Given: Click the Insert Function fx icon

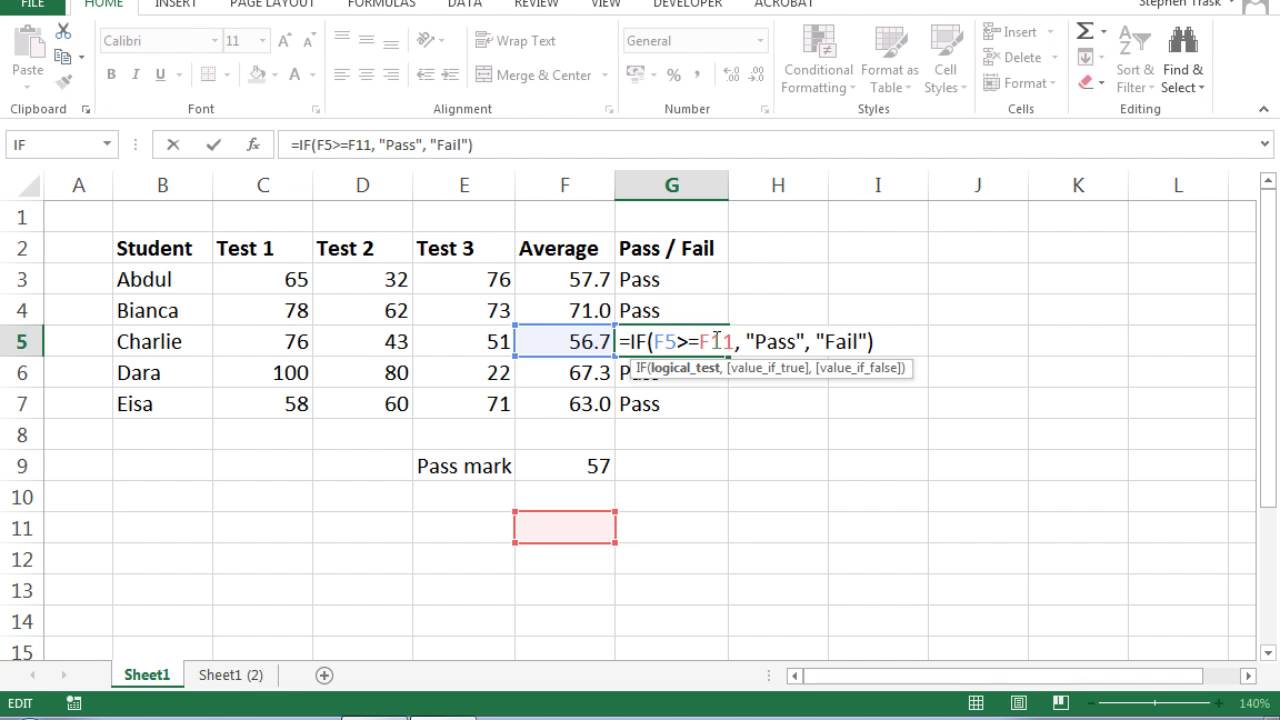Looking at the screenshot, I should tap(253, 145).
